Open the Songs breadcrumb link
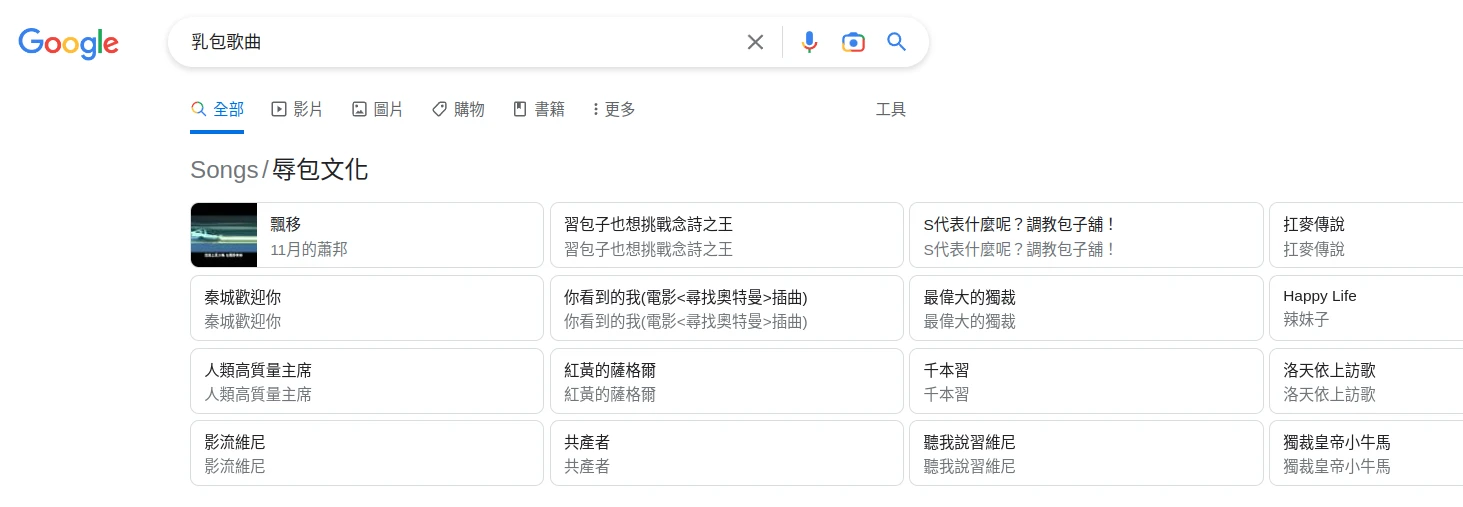The height and width of the screenshot is (507, 1463). (x=224, y=170)
